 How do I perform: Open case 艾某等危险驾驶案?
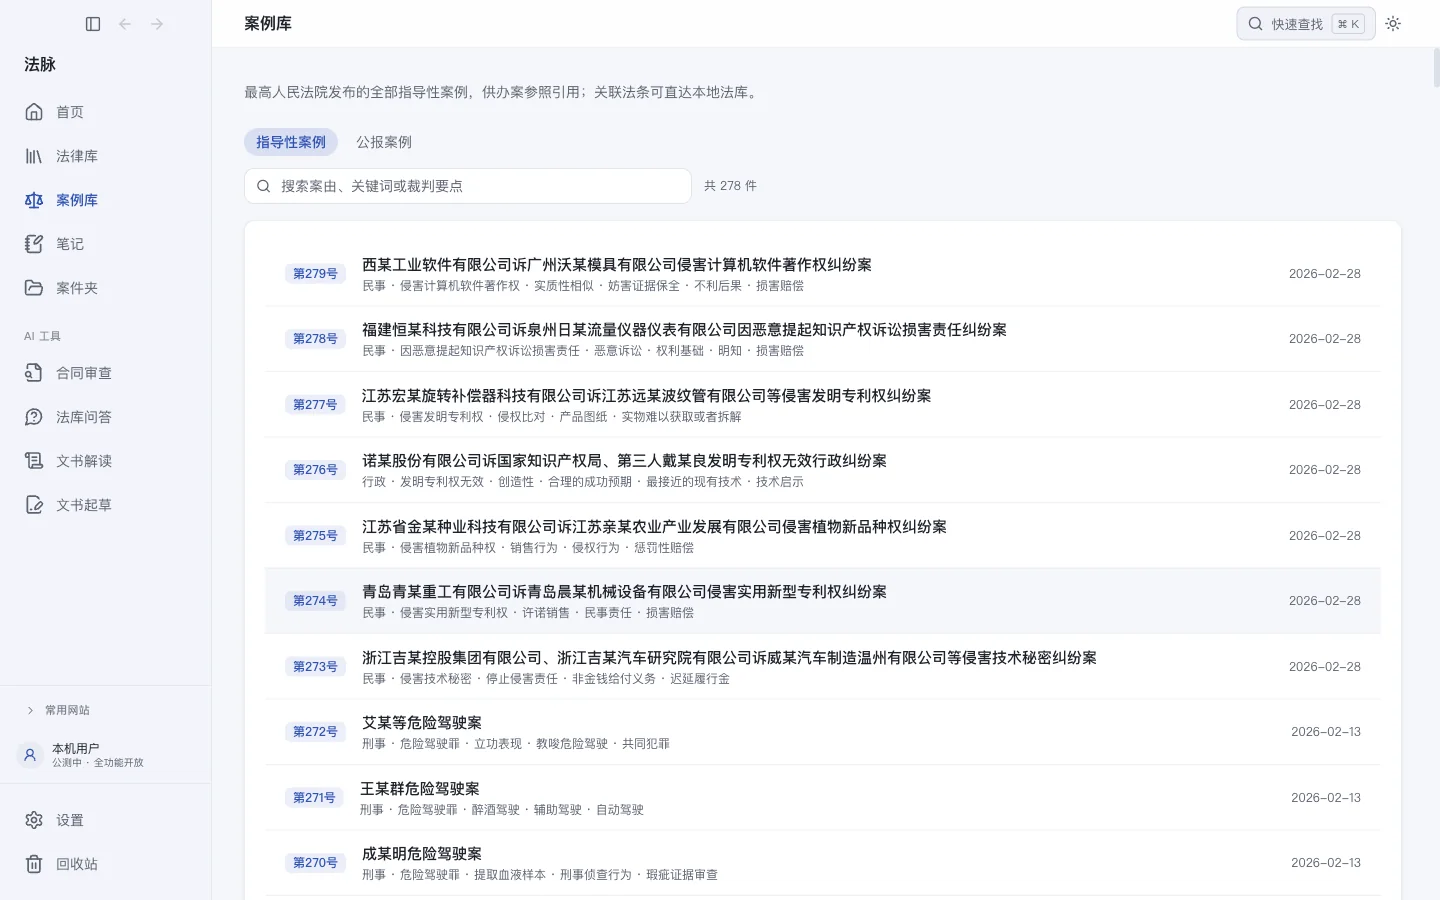tap(822, 732)
